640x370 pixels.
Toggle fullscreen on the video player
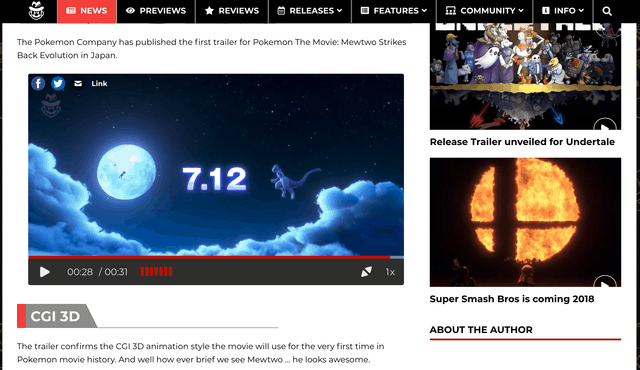tap(366, 272)
